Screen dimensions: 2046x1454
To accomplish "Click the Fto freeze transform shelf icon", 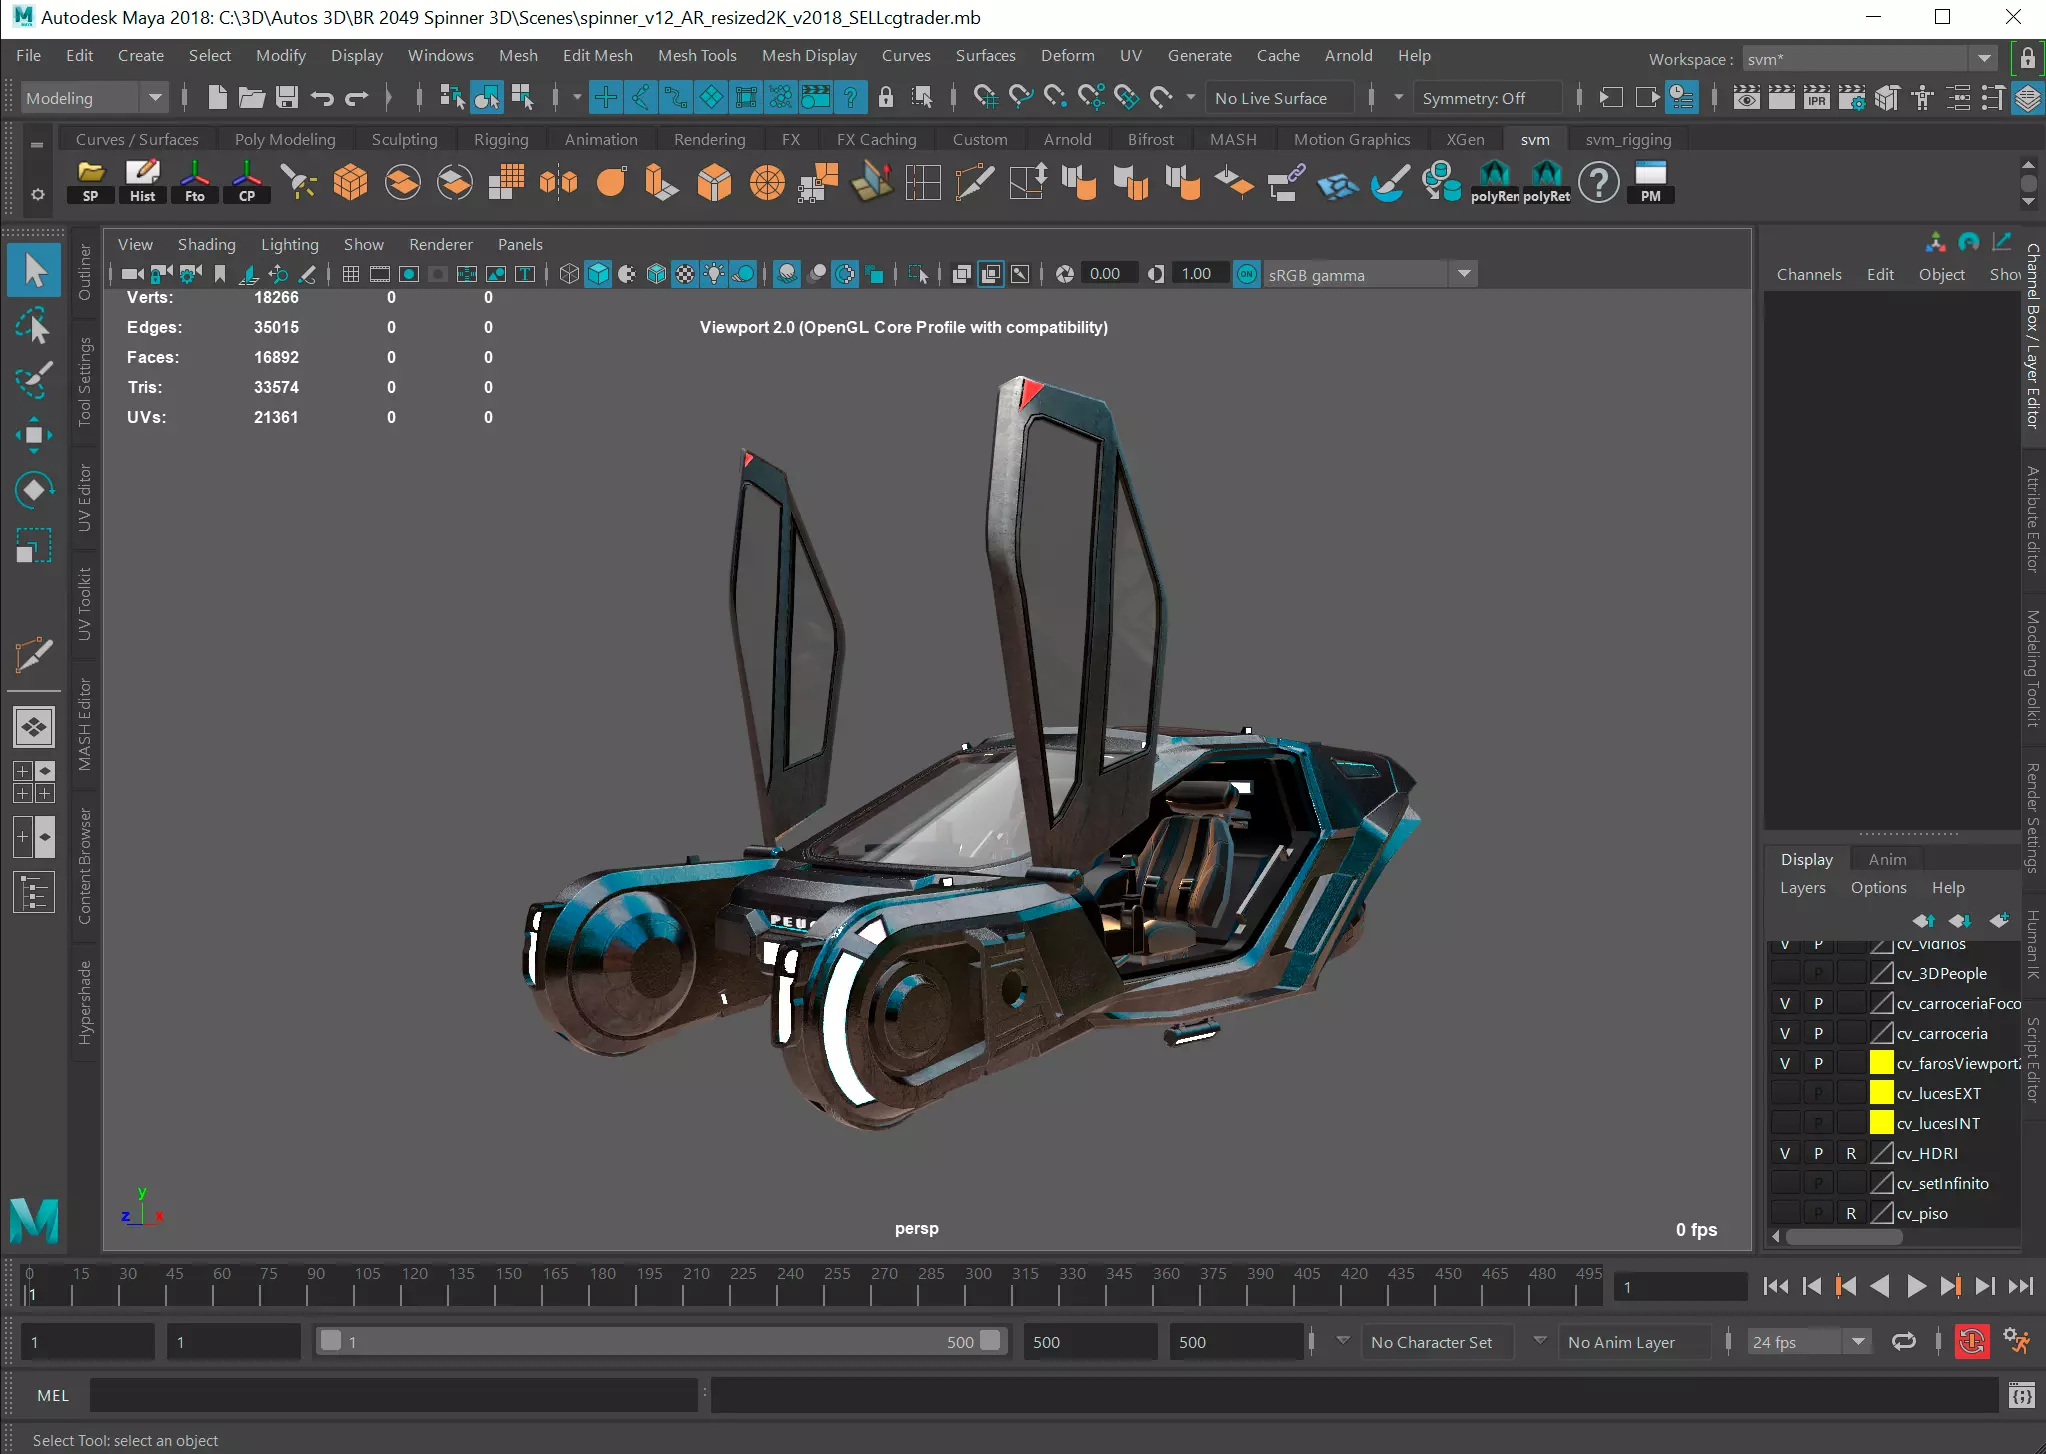I will (194, 182).
